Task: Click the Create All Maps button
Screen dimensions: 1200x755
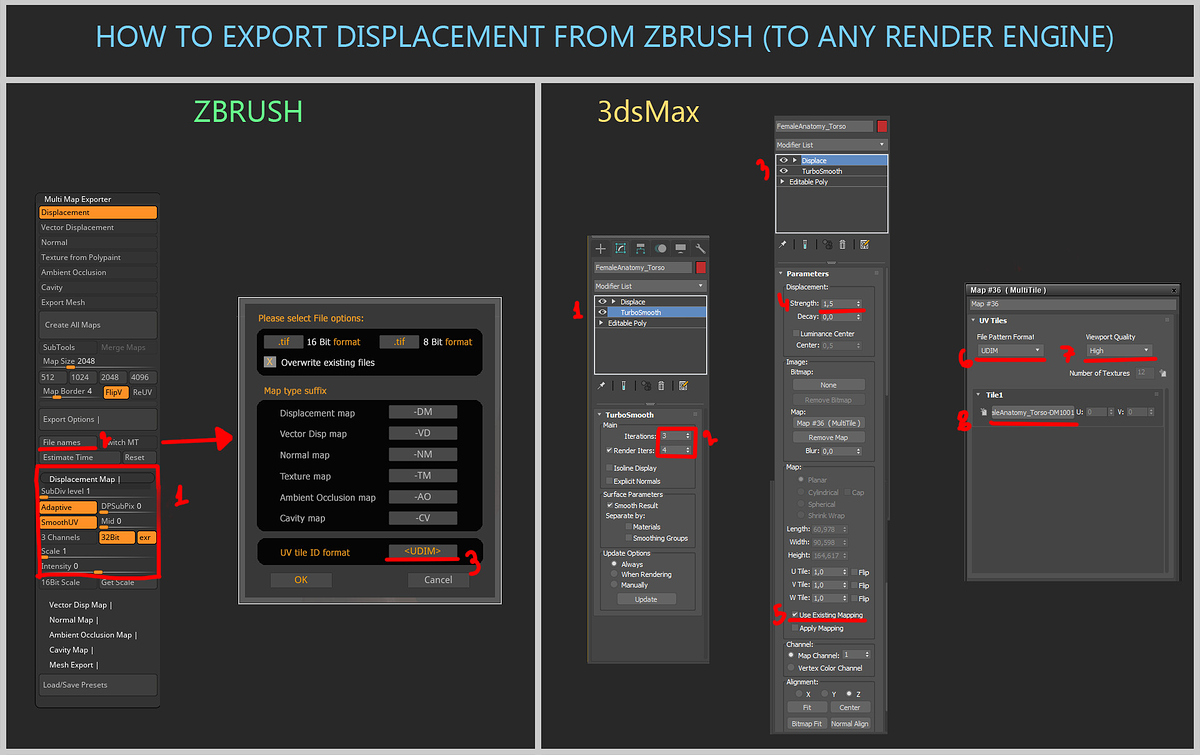Action: coord(98,325)
